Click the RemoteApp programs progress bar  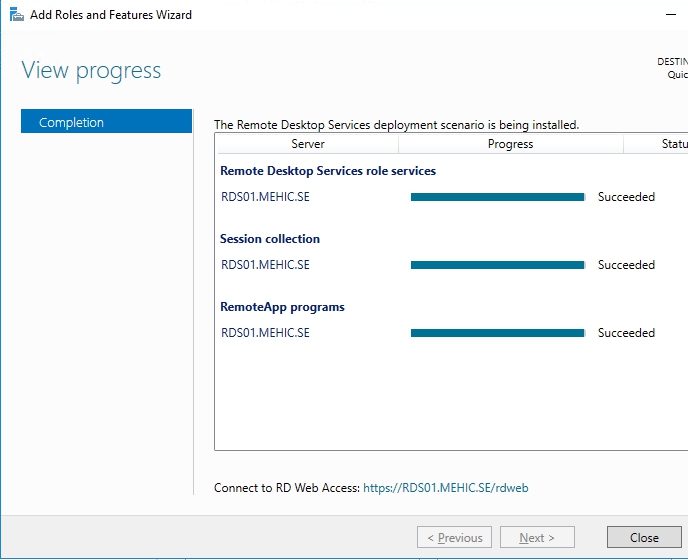point(497,333)
